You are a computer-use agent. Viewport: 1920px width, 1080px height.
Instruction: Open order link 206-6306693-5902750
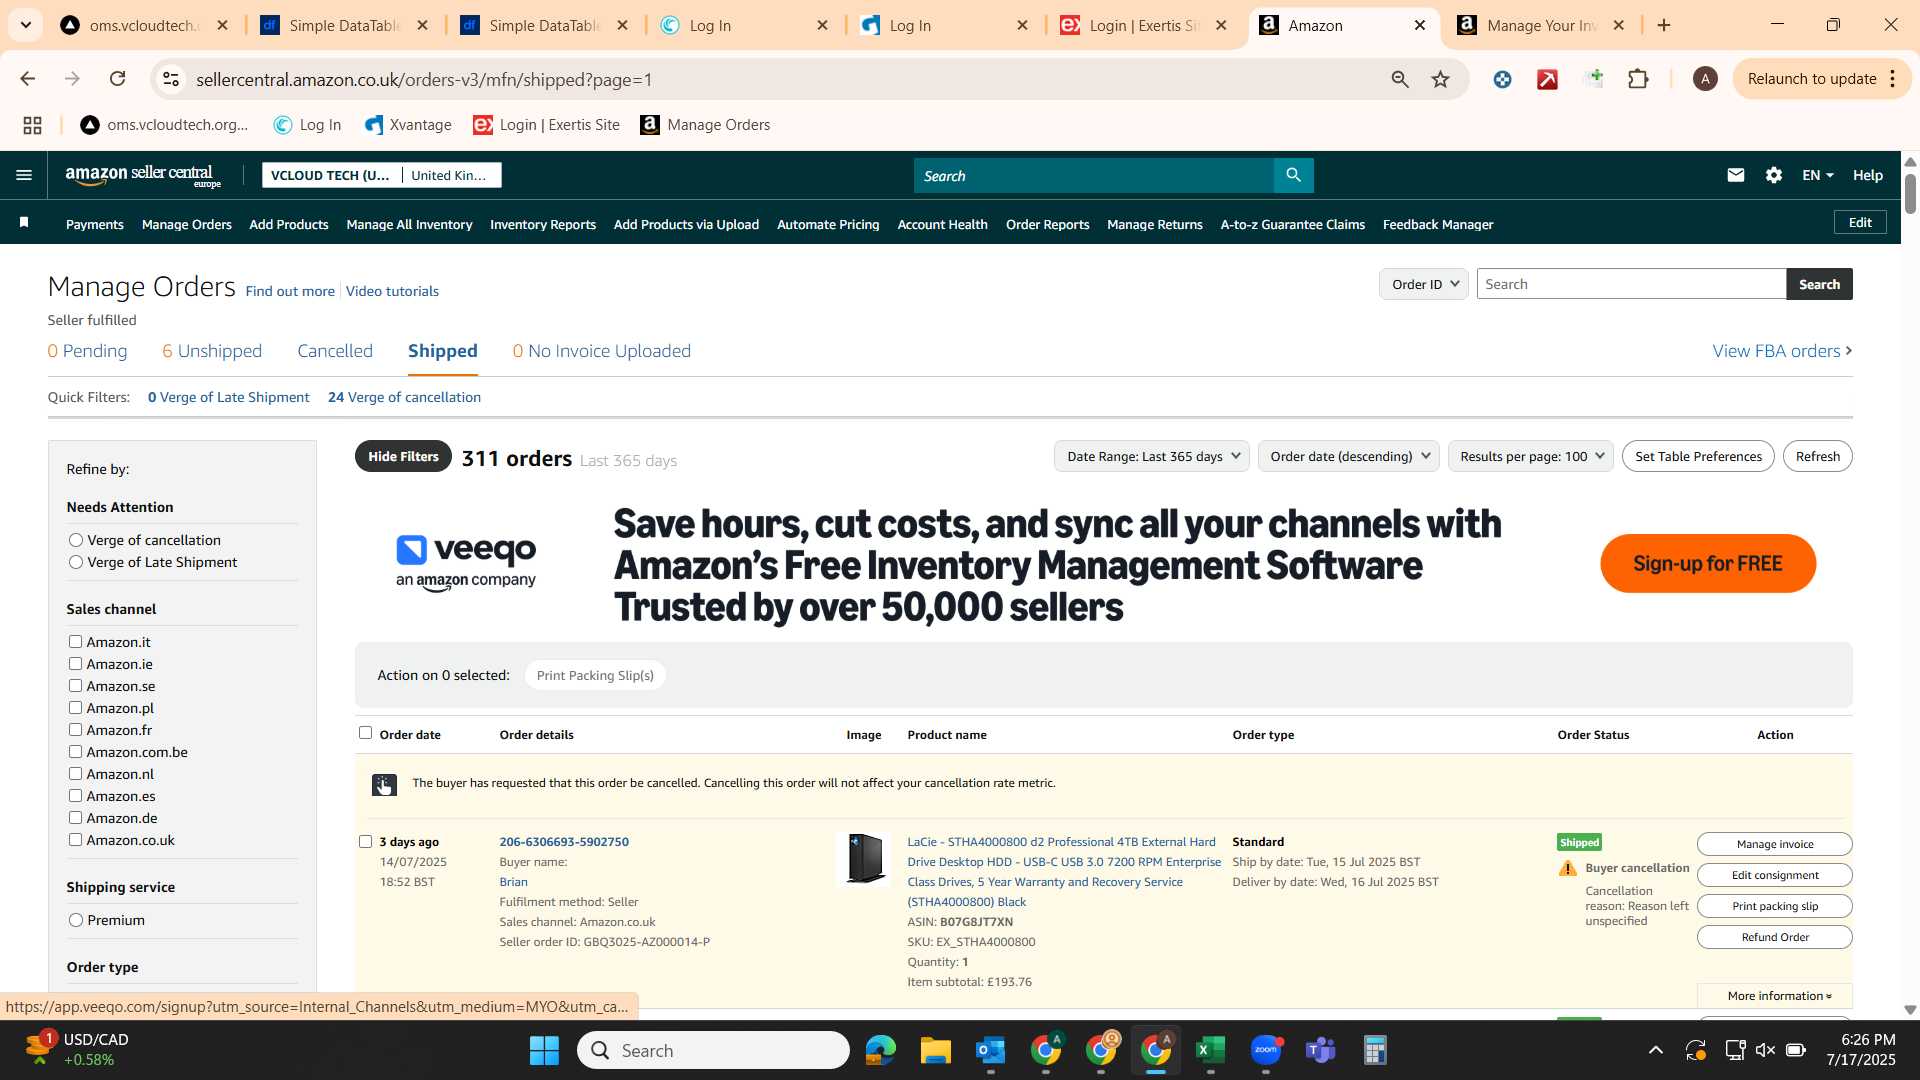click(x=564, y=842)
